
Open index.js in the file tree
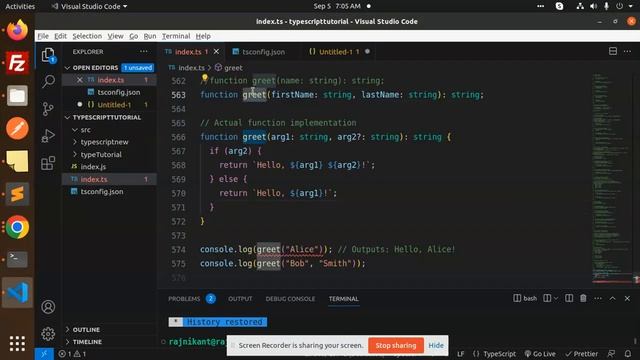[109, 167]
